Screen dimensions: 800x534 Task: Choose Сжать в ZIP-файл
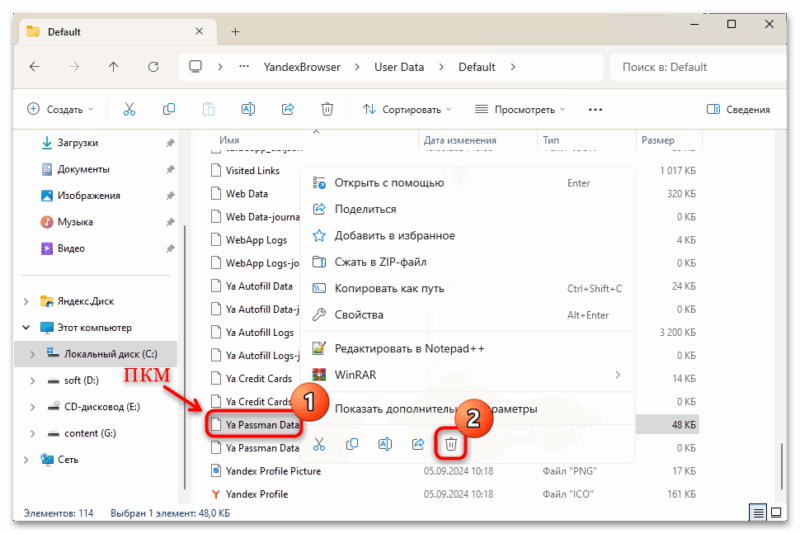point(467,262)
